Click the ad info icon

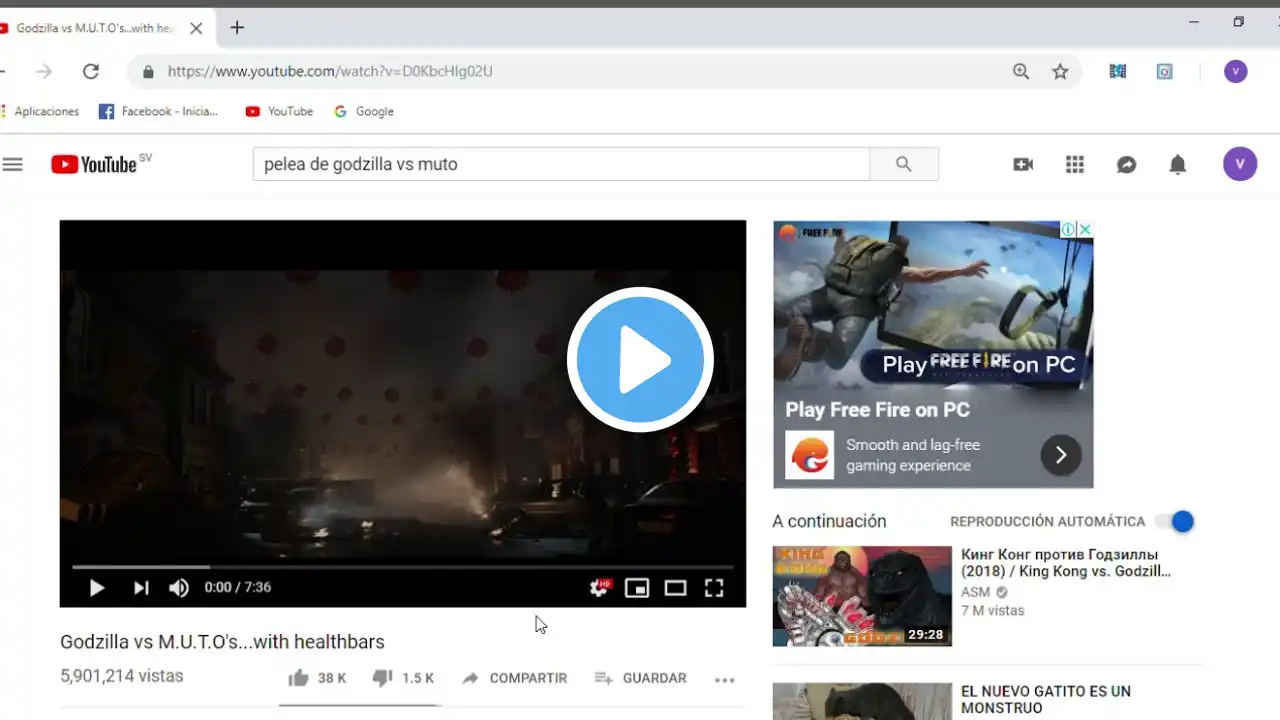tap(1069, 229)
